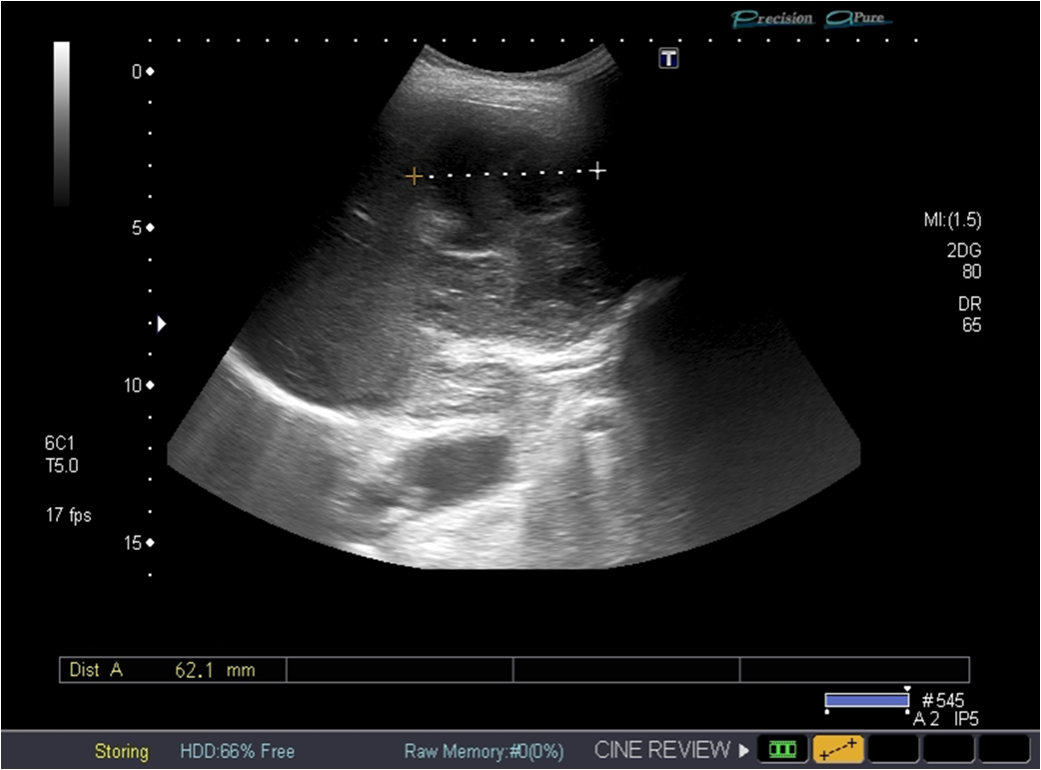Click the middle empty function slot
1041x770 pixels.
[948, 749]
